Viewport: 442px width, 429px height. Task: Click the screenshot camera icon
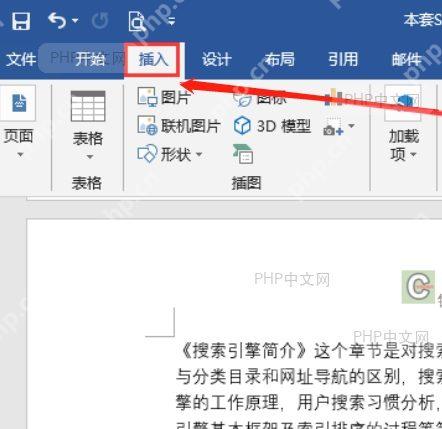[x=333, y=127]
